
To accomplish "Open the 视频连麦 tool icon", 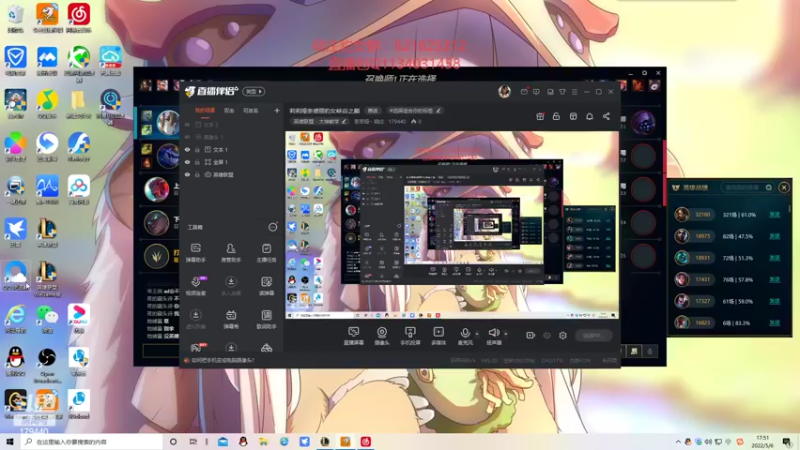I will pos(195,286).
